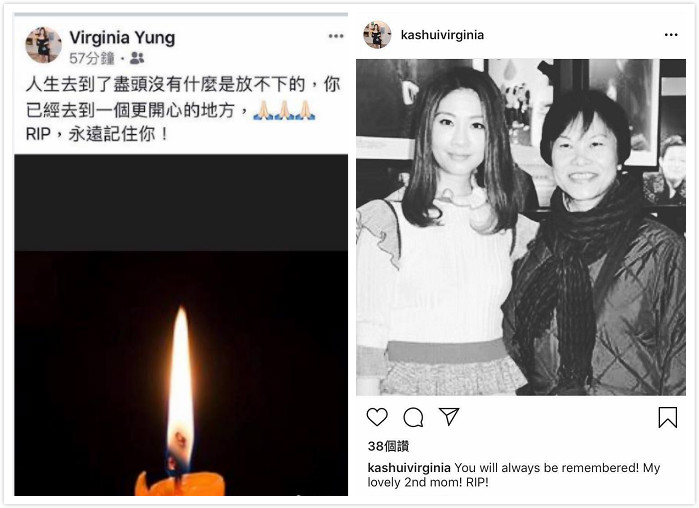Open Facebook post three-dot options menu
Viewport: 699px width, 508px height.
336,36
